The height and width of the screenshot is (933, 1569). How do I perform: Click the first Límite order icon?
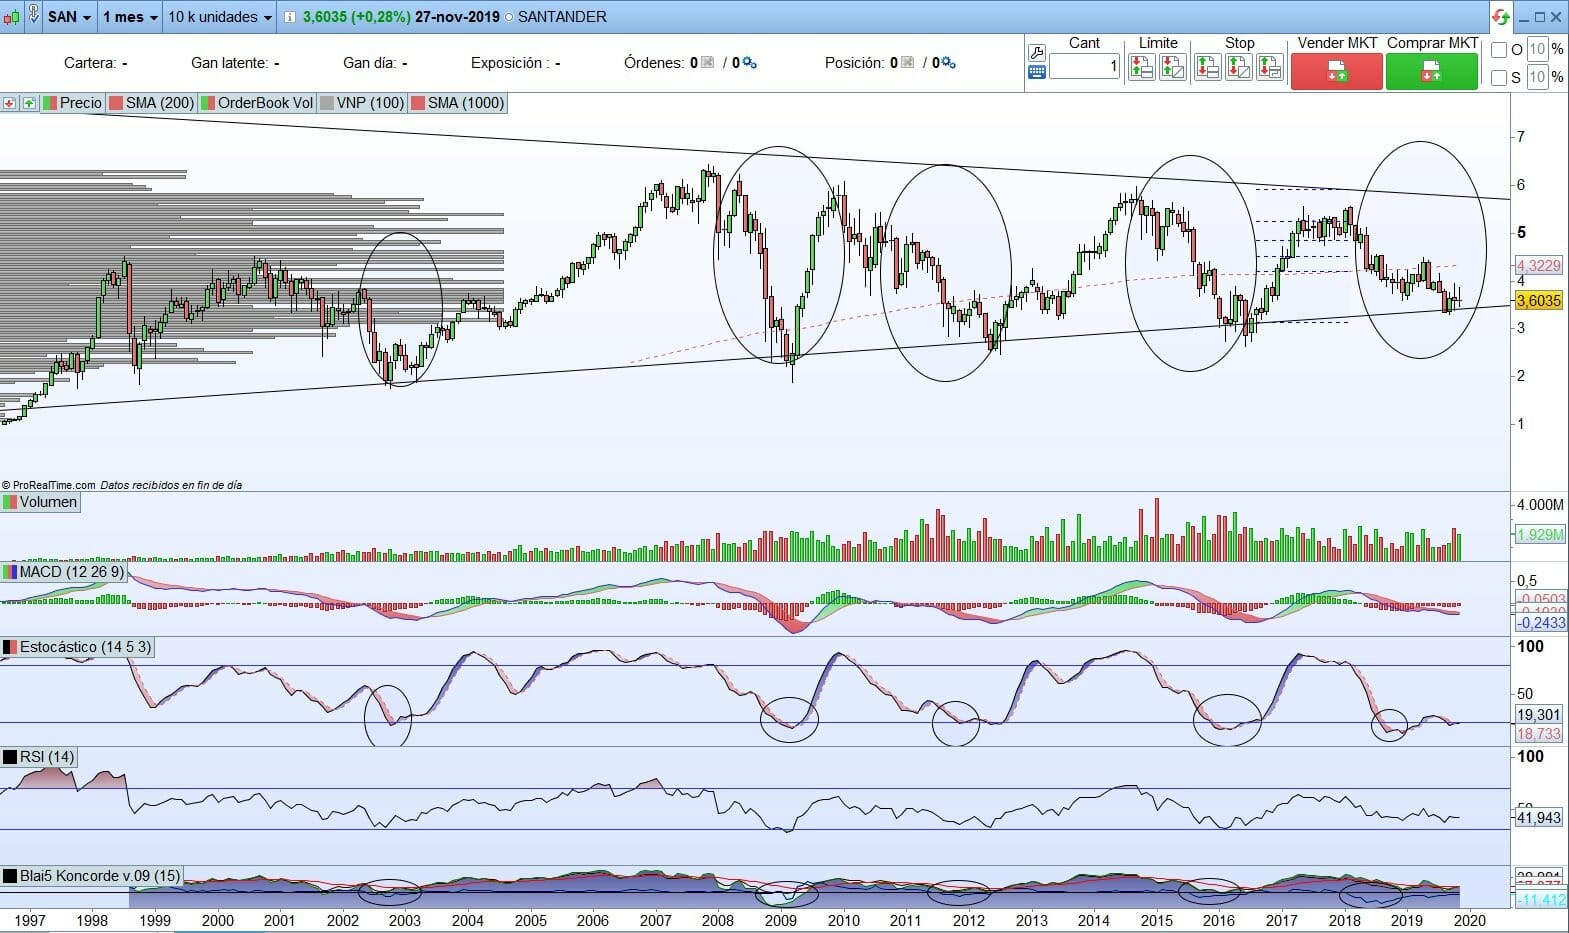pos(1142,68)
